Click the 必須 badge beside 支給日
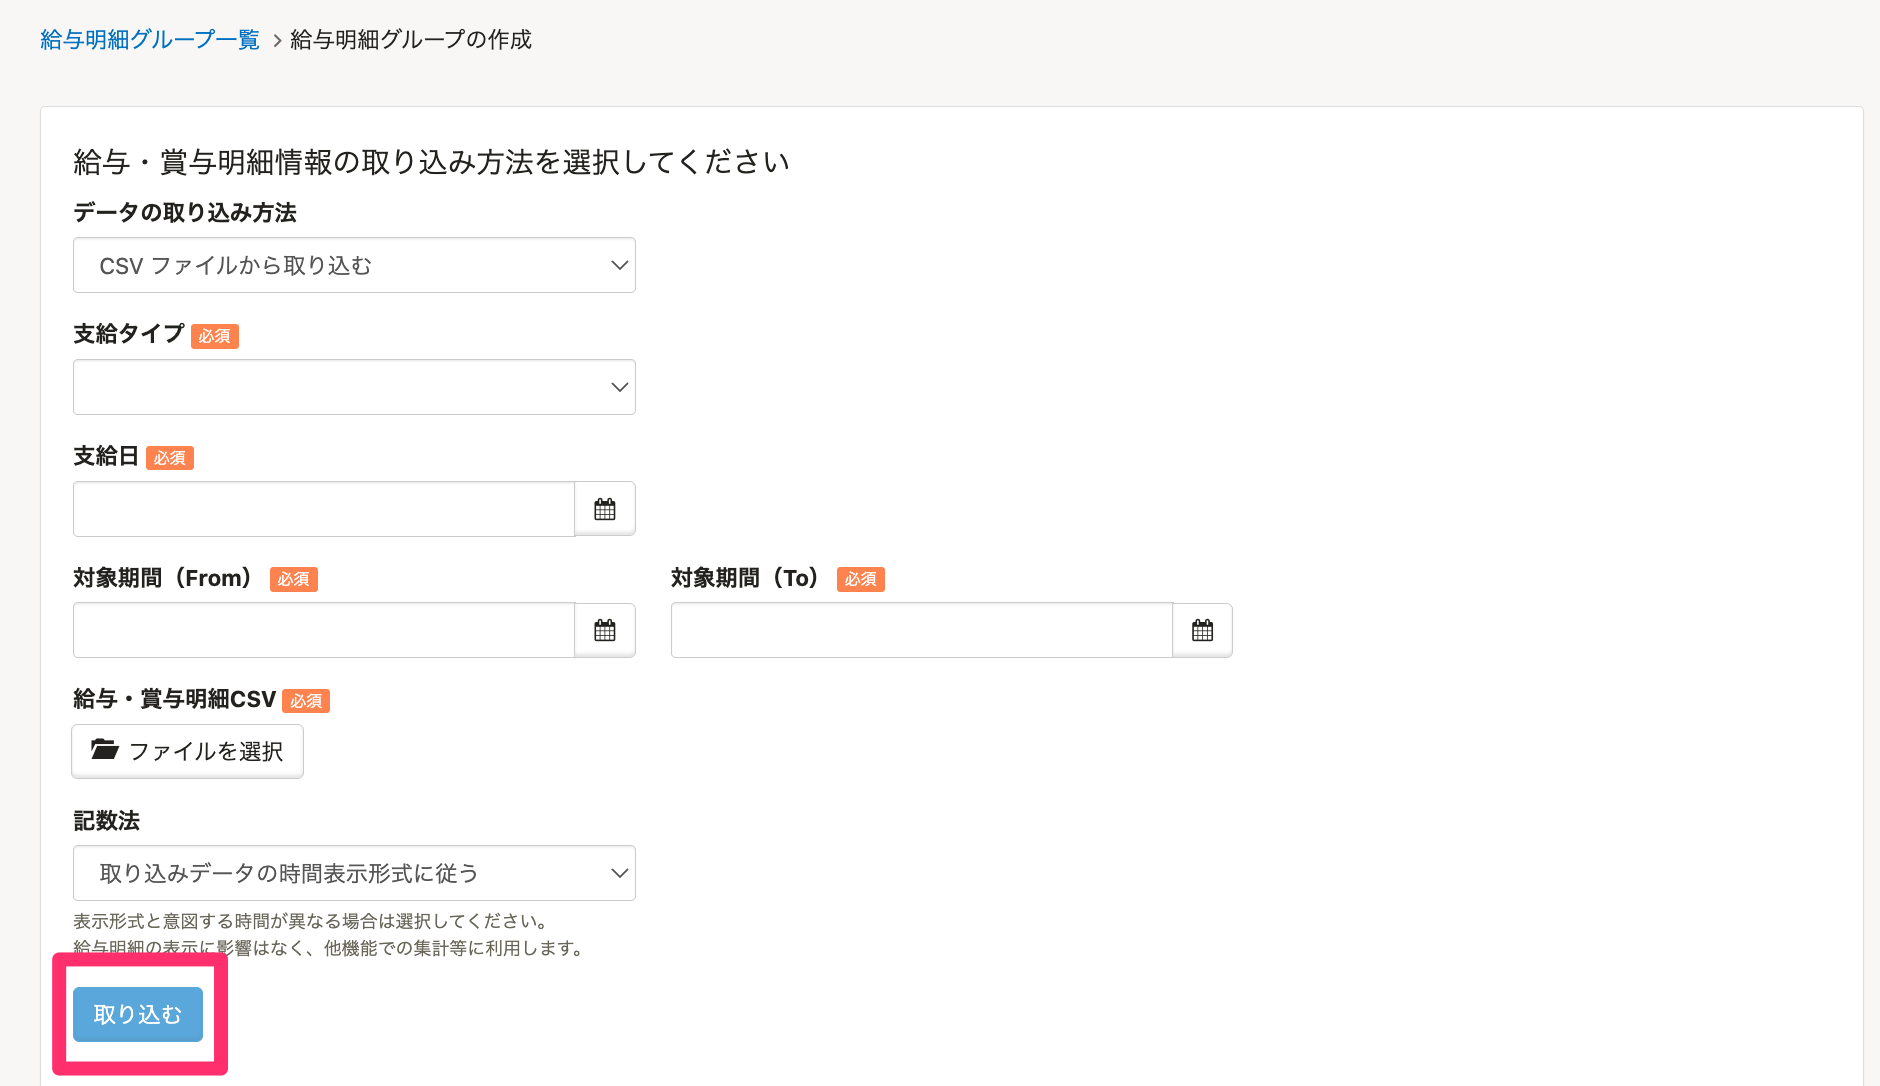Image resolution: width=1880 pixels, height=1086 pixels. pyautogui.click(x=170, y=458)
